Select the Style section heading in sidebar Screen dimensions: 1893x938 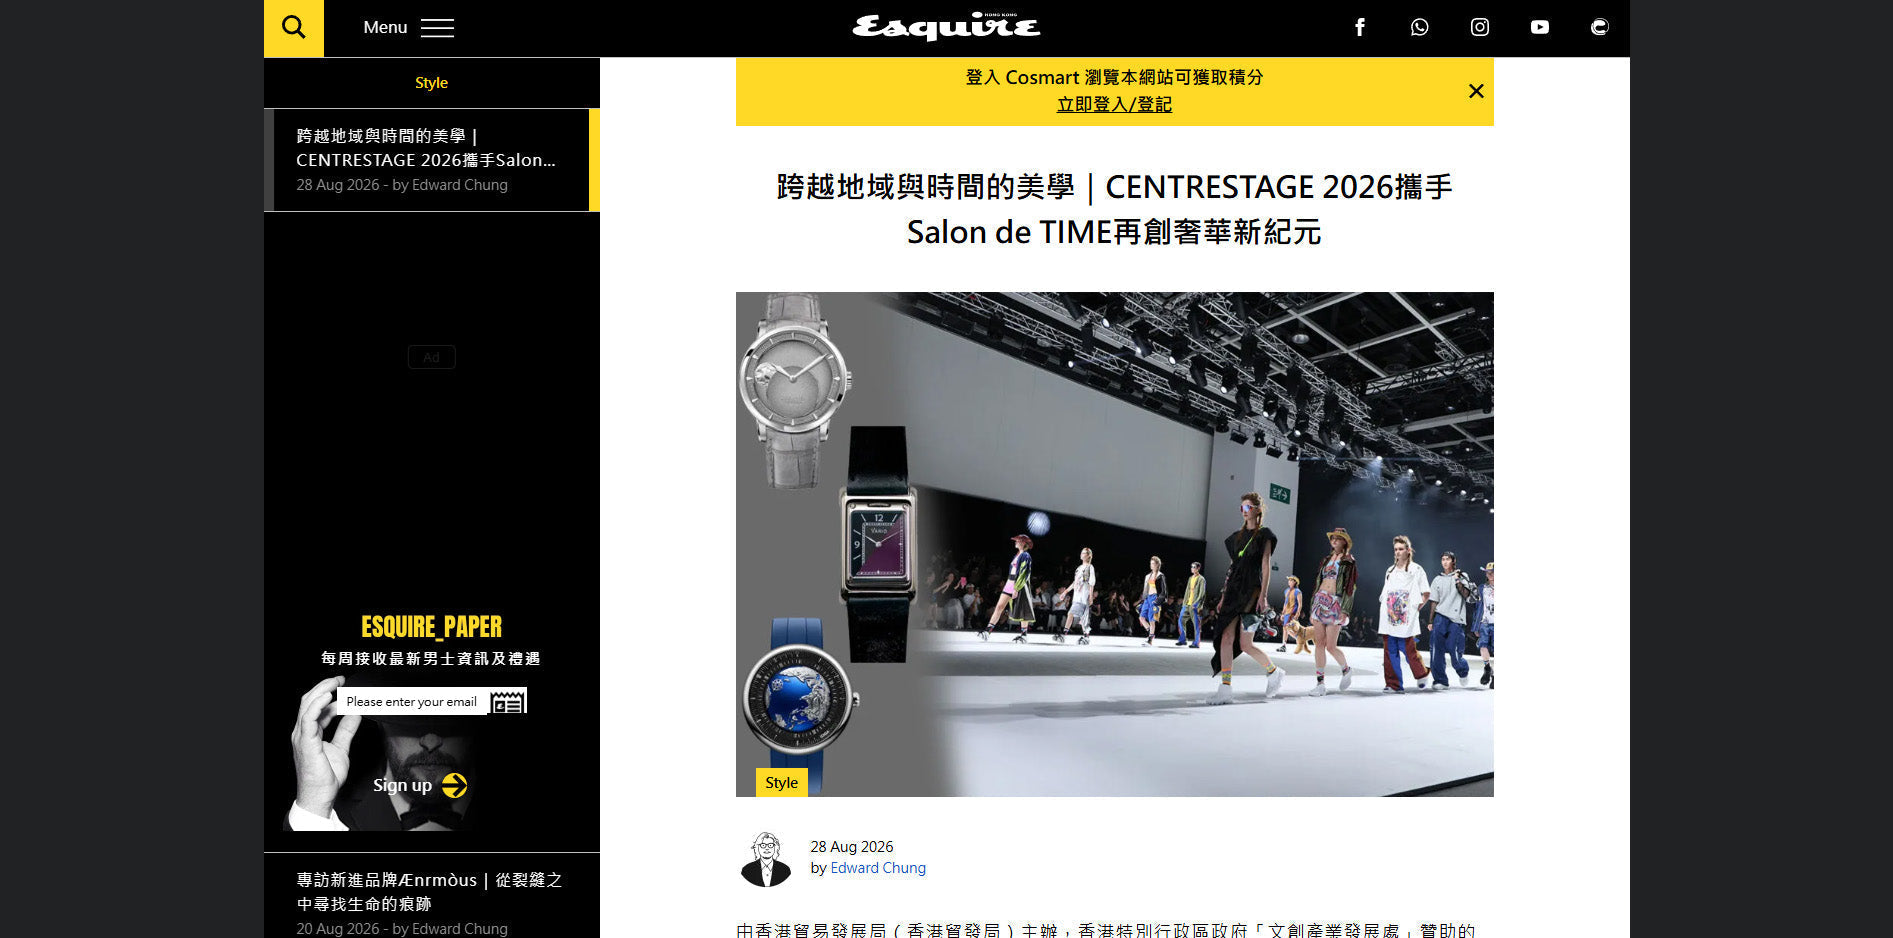coord(431,83)
